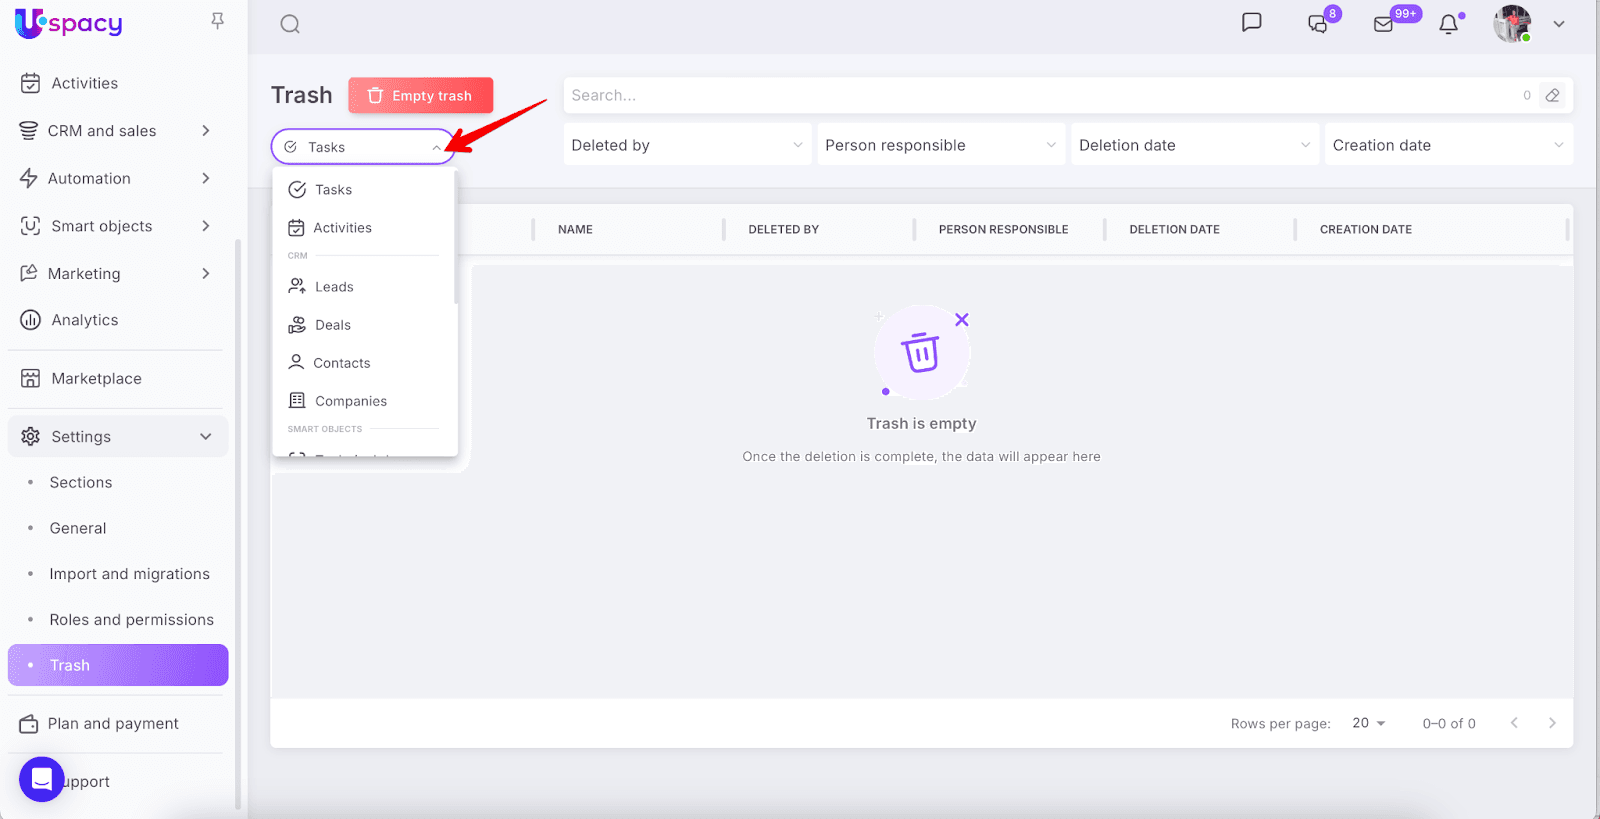Select Deals in the entity dropdown list
The height and width of the screenshot is (819, 1600).
(332, 325)
